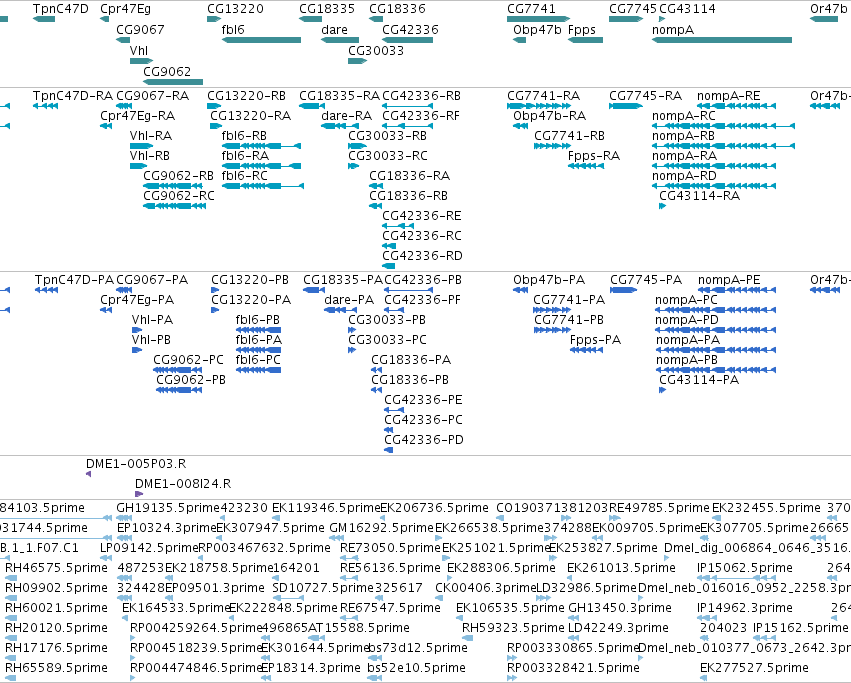Screen dimensions: 851x683
Task: Click the DME1-008I24.R clone marker
Action: coord(138,494)
